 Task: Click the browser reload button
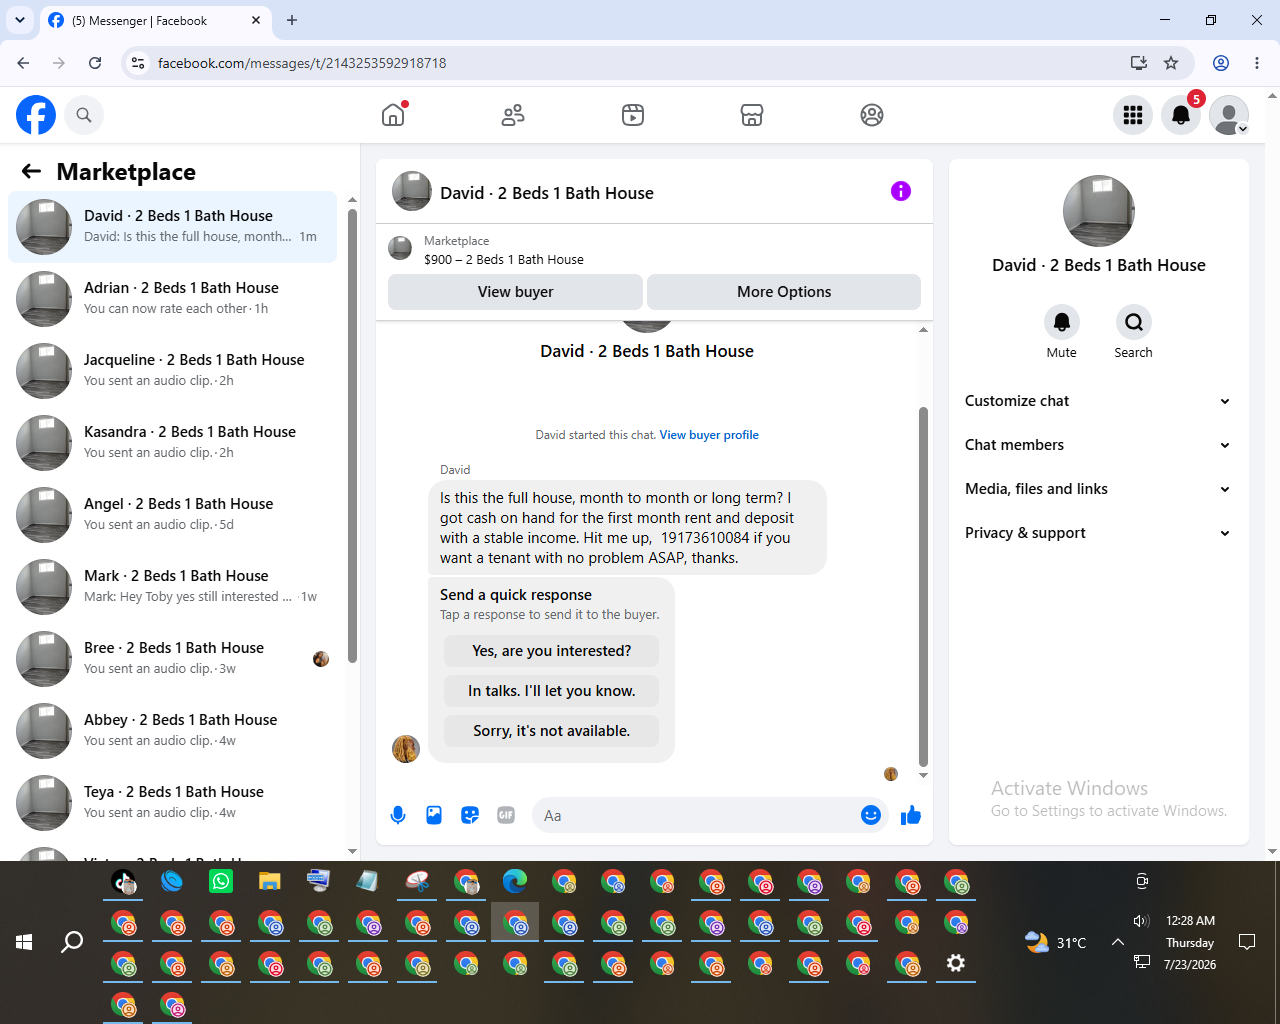pyautogui.click(x=95, y=63)
